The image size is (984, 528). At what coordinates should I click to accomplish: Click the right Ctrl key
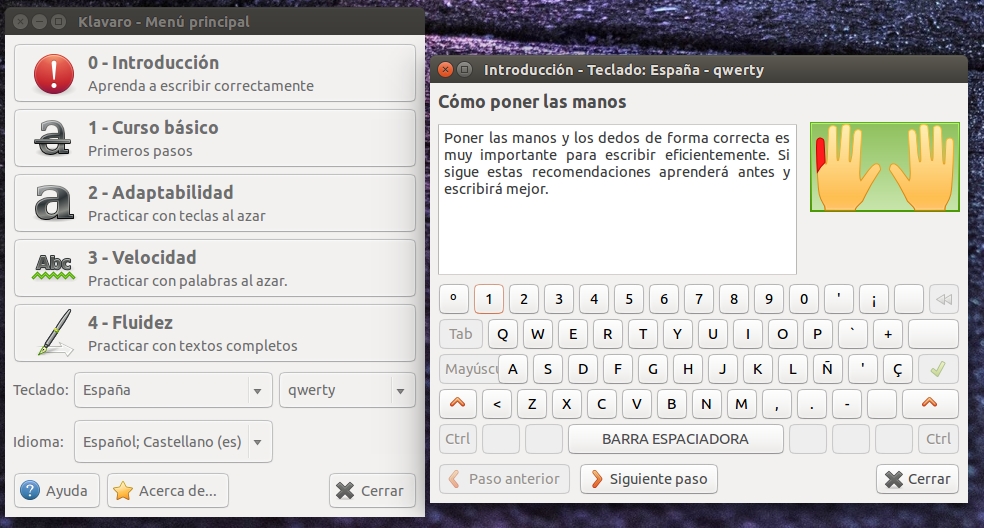(x=938, y=439)
